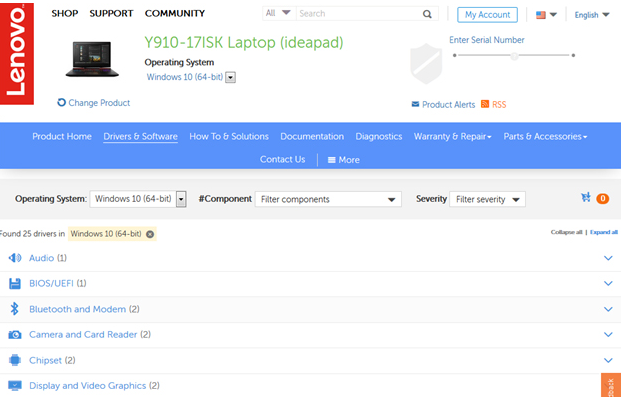Open the Filter components dropdown
This screenshot has width=630, height=406.
tap(328, 199)
